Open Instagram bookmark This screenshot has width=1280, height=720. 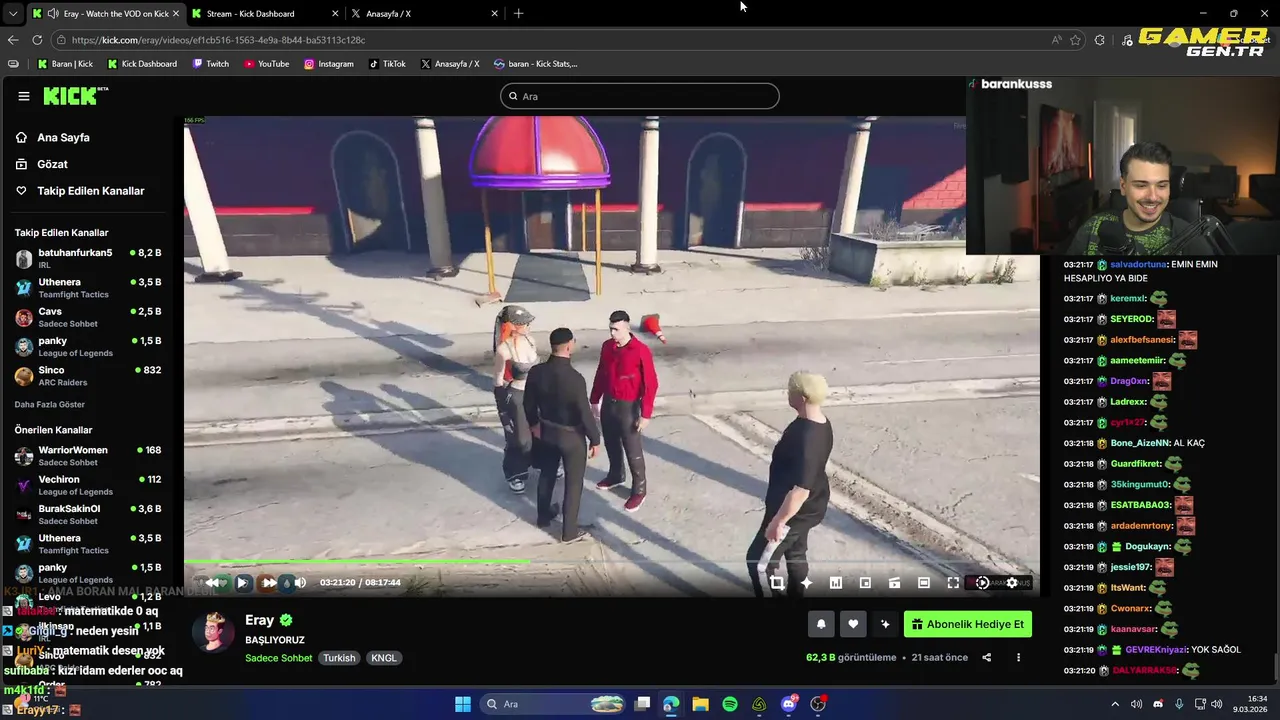point(329,64)
